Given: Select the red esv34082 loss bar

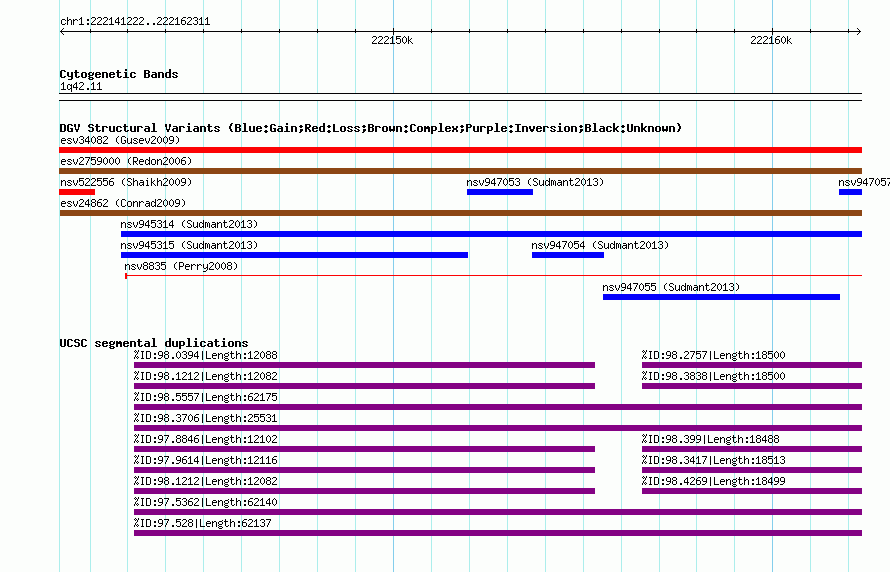Looking at the screenshot, I should pyautogui.click(x=460, y=150).
